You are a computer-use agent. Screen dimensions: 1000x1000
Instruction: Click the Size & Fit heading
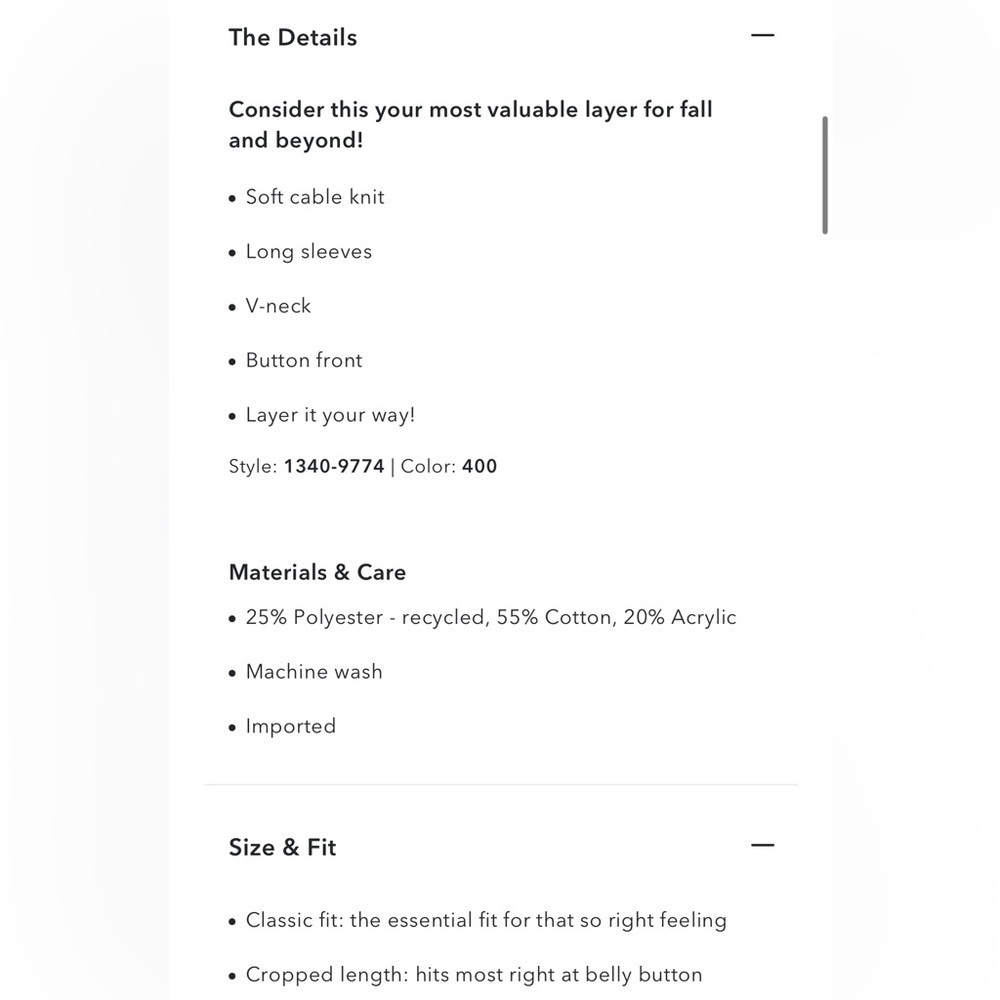coord(282,847)
